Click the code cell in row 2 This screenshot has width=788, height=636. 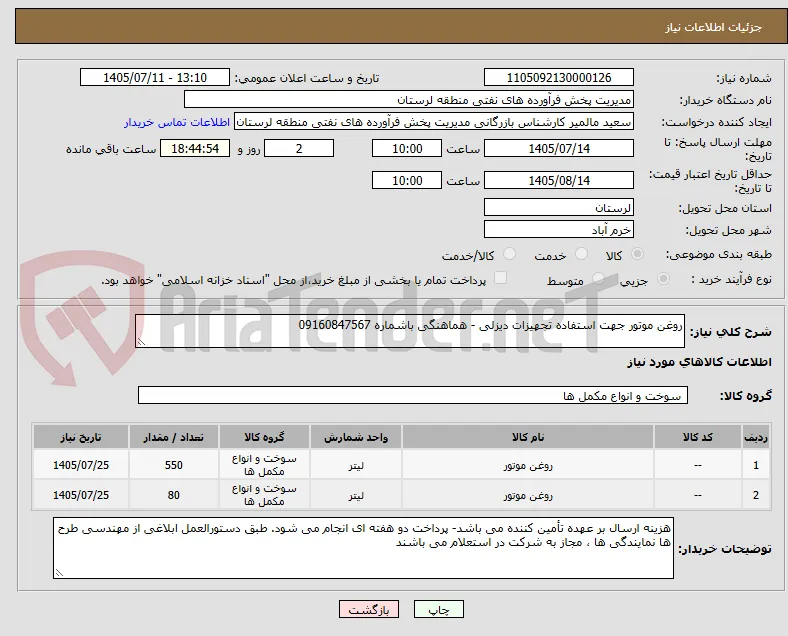pyautogui.click(x=698, y=495)
